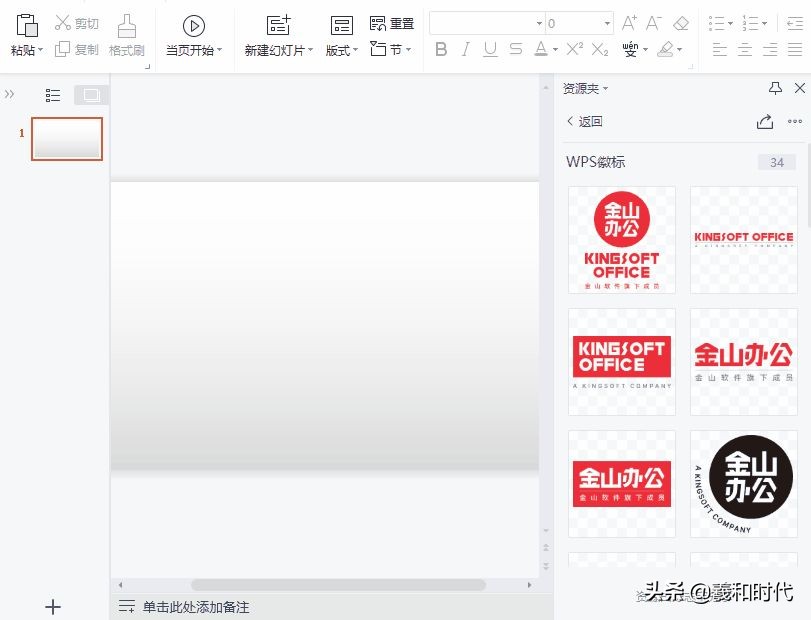Toggle italic formatting

point(465,49)
